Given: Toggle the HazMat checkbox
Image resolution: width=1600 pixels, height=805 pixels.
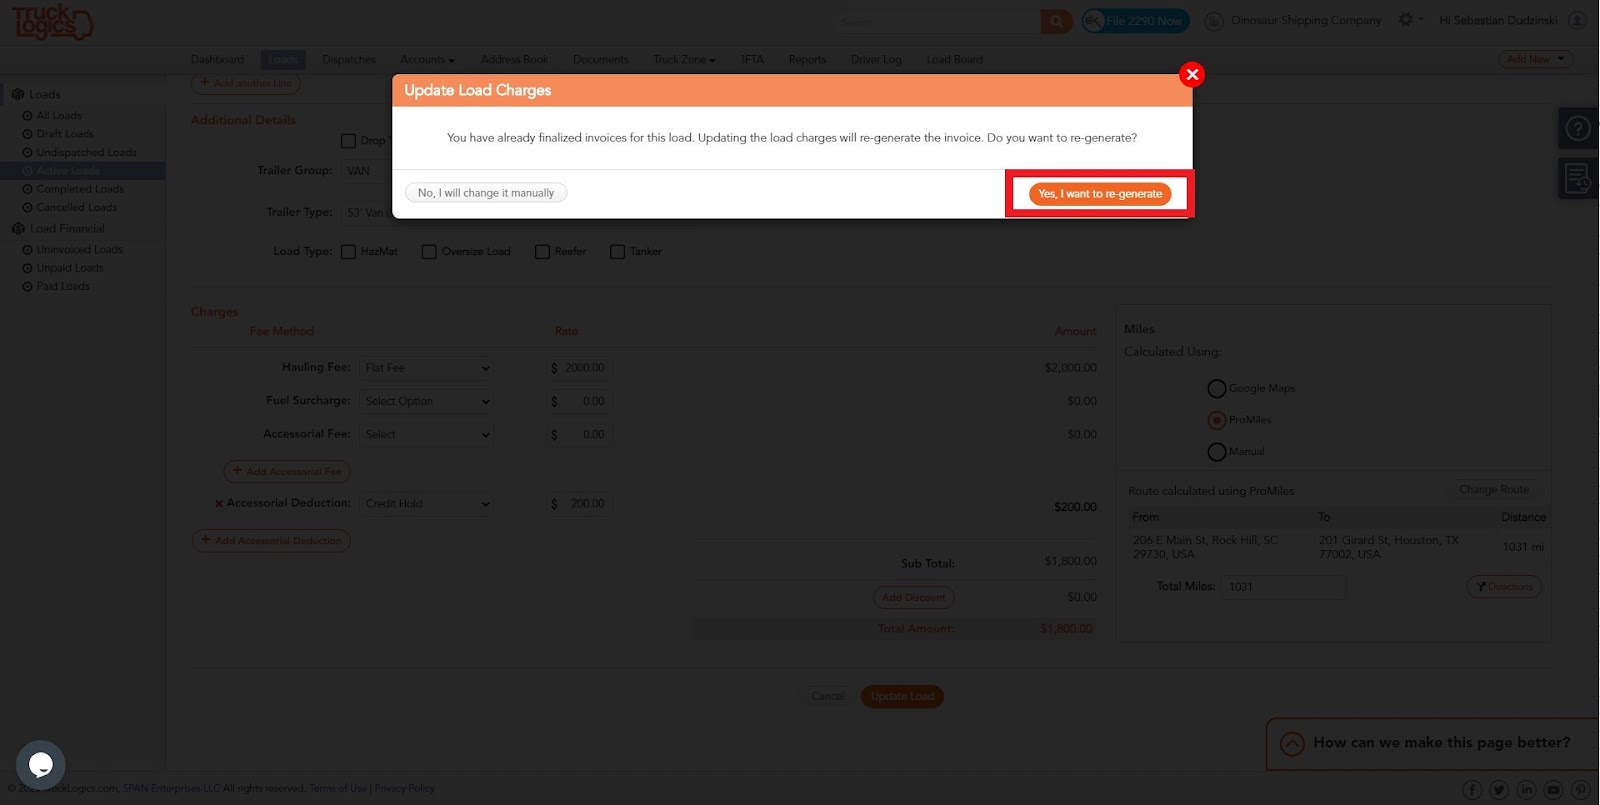Looking at the screenshot, I should click(x=348, y=252).
